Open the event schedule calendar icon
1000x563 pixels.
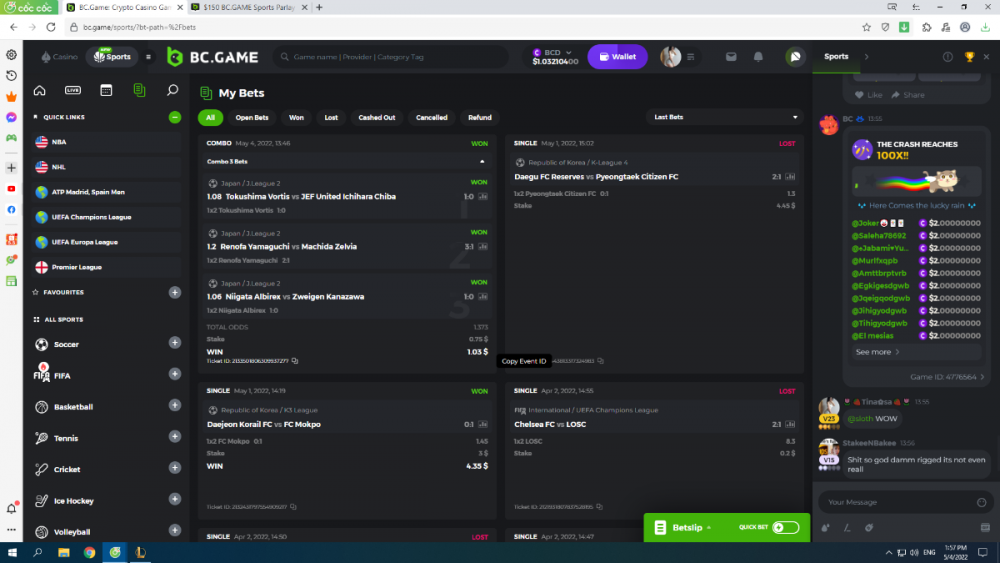pos(106,90)
